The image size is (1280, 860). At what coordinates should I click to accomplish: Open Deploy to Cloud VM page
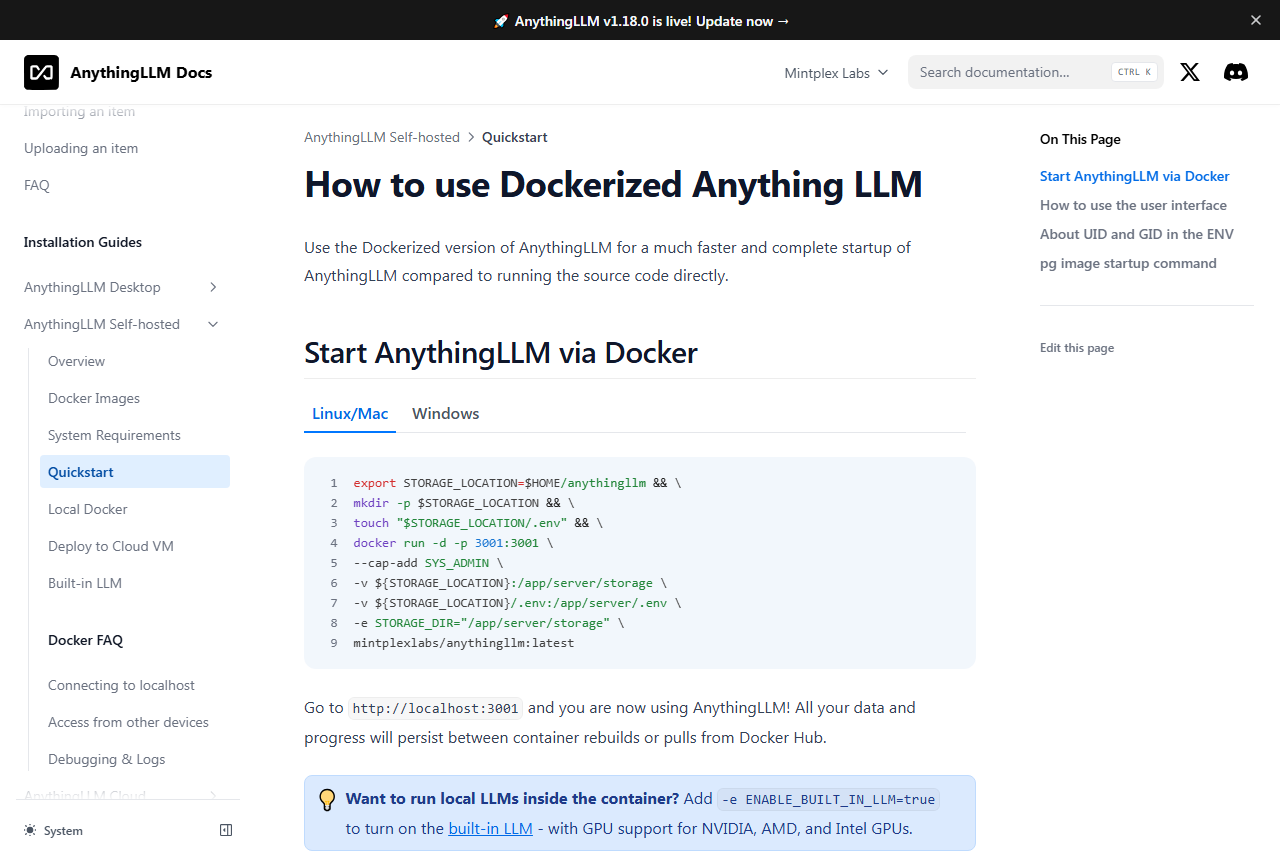point(135,546)
